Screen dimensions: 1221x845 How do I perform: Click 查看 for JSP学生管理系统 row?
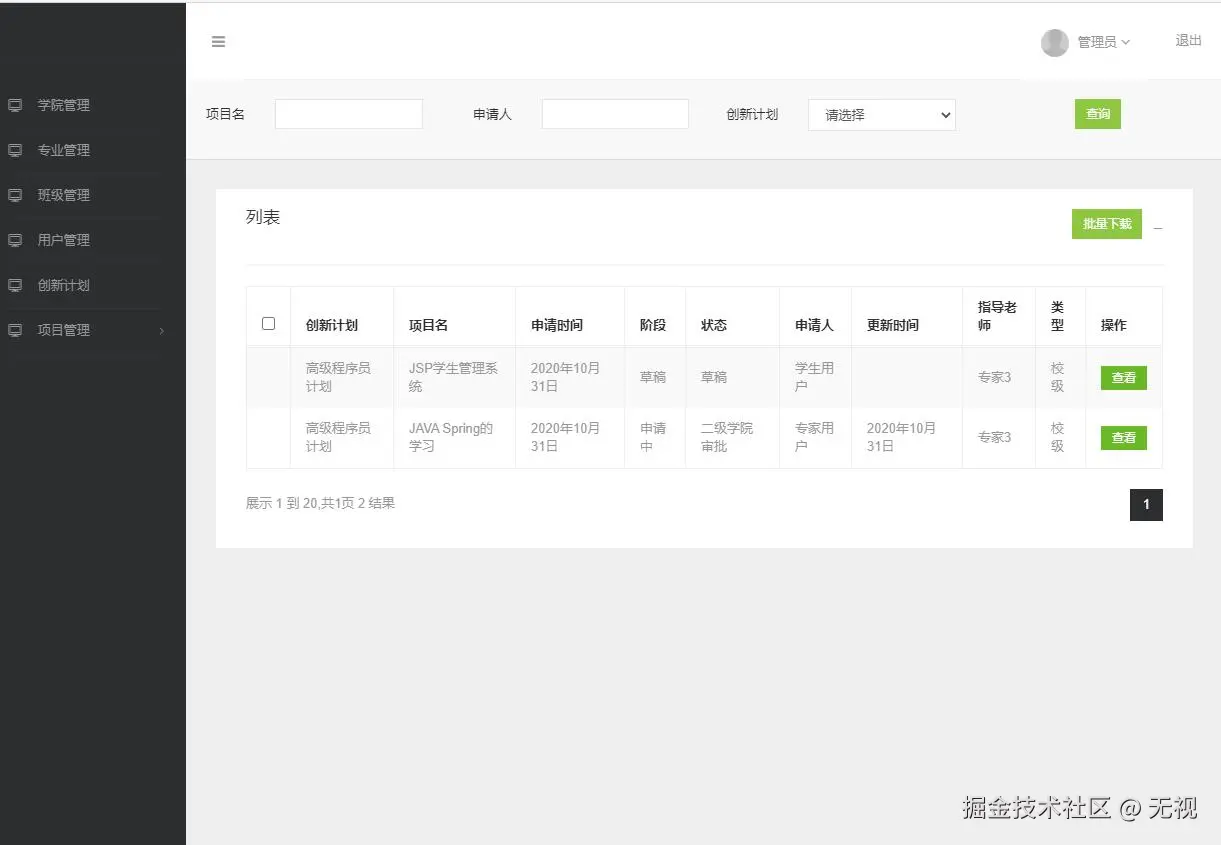click(x=1124, y=378)
